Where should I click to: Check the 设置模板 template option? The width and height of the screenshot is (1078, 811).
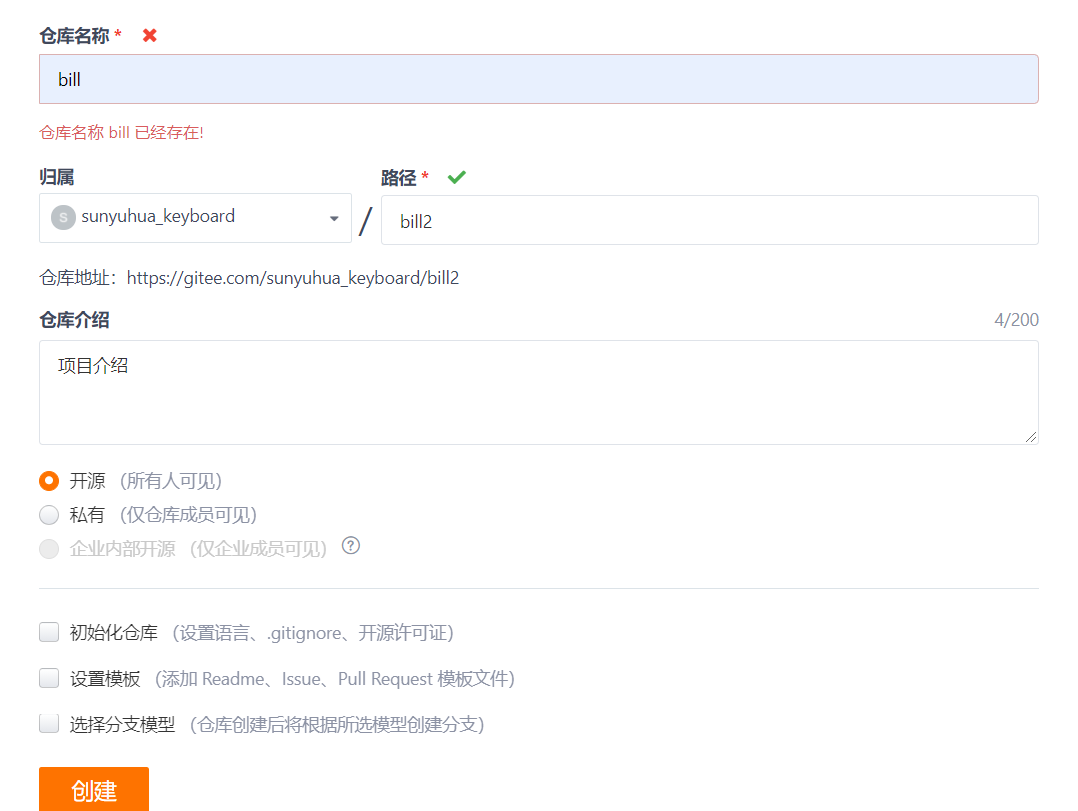[x=48, y=677]
